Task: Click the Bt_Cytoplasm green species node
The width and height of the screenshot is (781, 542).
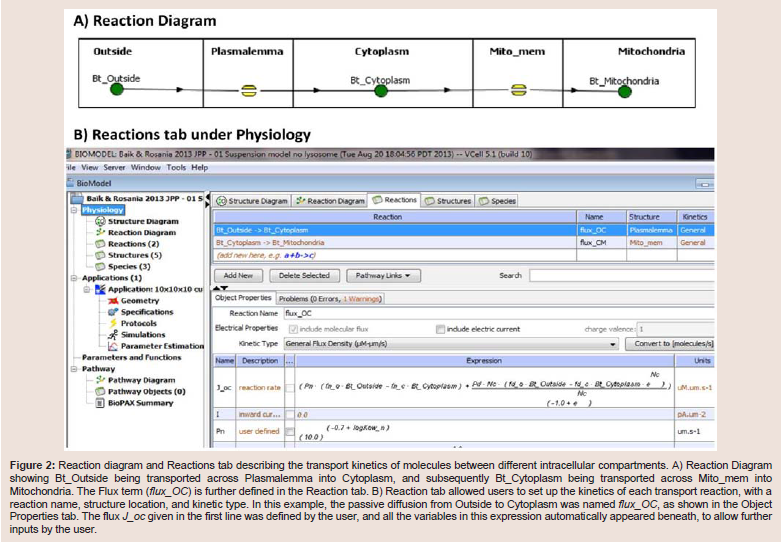Action: (x=381, y=91)
